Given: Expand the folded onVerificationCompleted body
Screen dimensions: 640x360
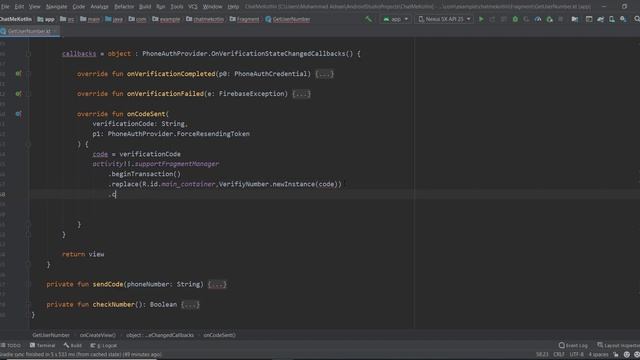Looking at the screenshot, I should [324, 74].
